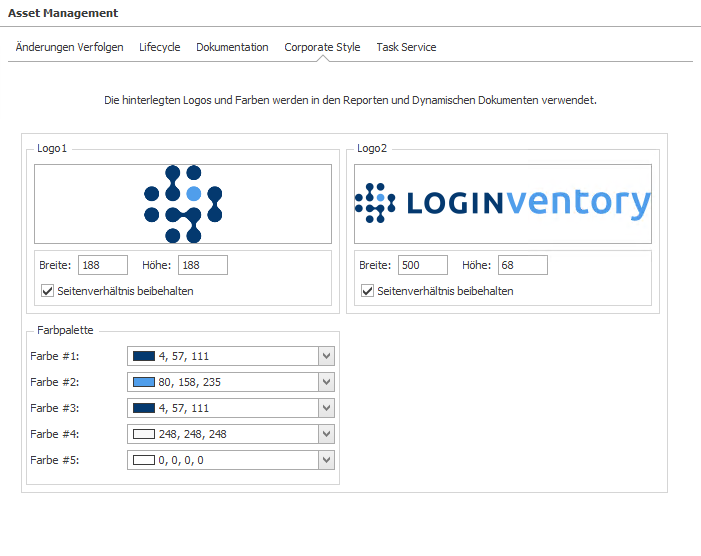The height and width of the screenshot is (556, 701).
Task: Click the light gray Farbe #4 swatch
Action: pos(144,434)
